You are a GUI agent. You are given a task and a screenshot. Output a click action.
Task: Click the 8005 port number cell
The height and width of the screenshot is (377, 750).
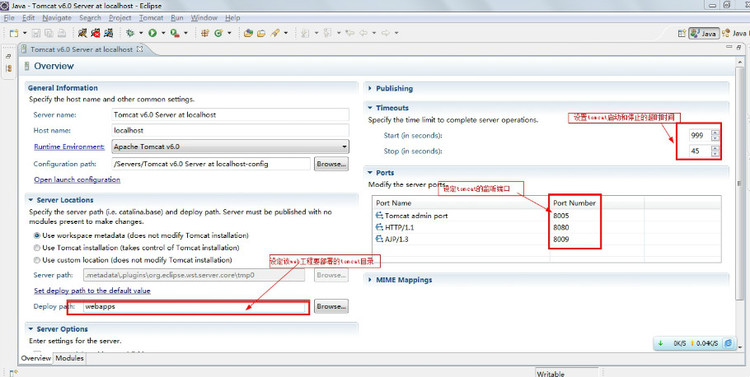561,216
